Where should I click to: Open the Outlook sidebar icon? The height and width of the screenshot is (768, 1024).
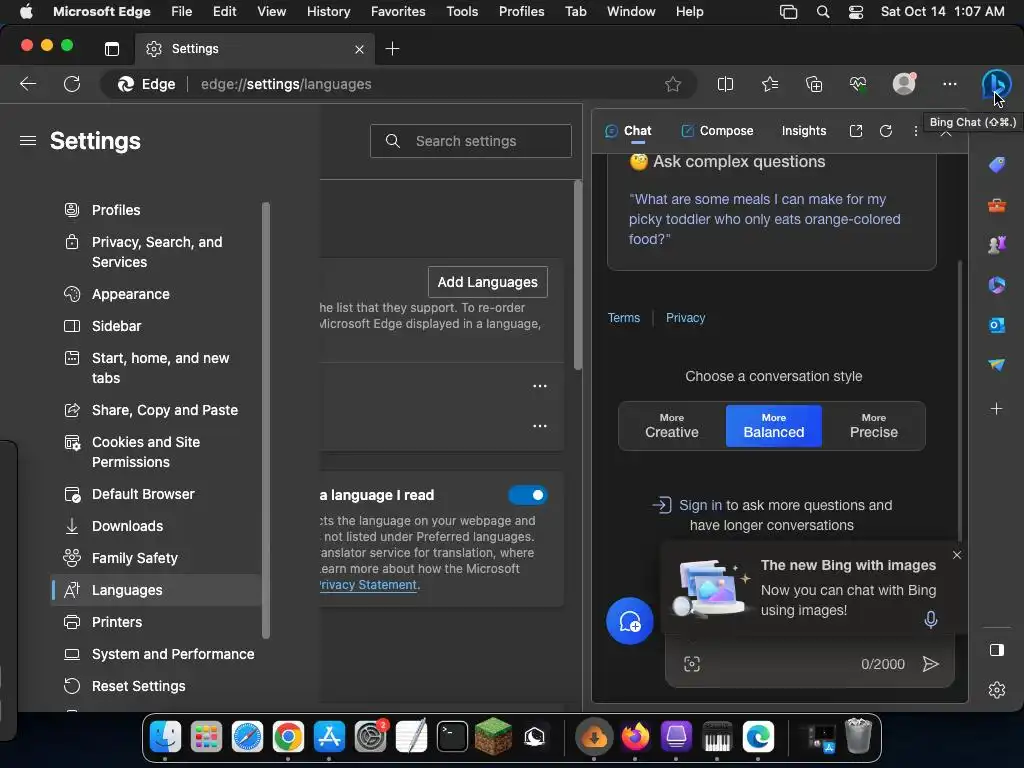(997, 325)
